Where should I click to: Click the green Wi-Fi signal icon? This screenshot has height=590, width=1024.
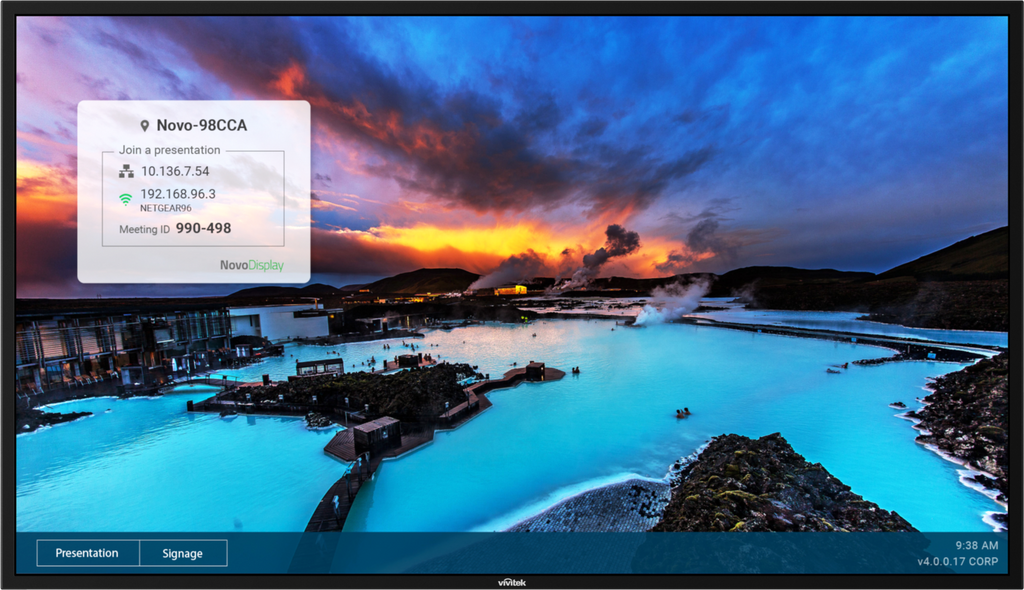tap(126, 199)
